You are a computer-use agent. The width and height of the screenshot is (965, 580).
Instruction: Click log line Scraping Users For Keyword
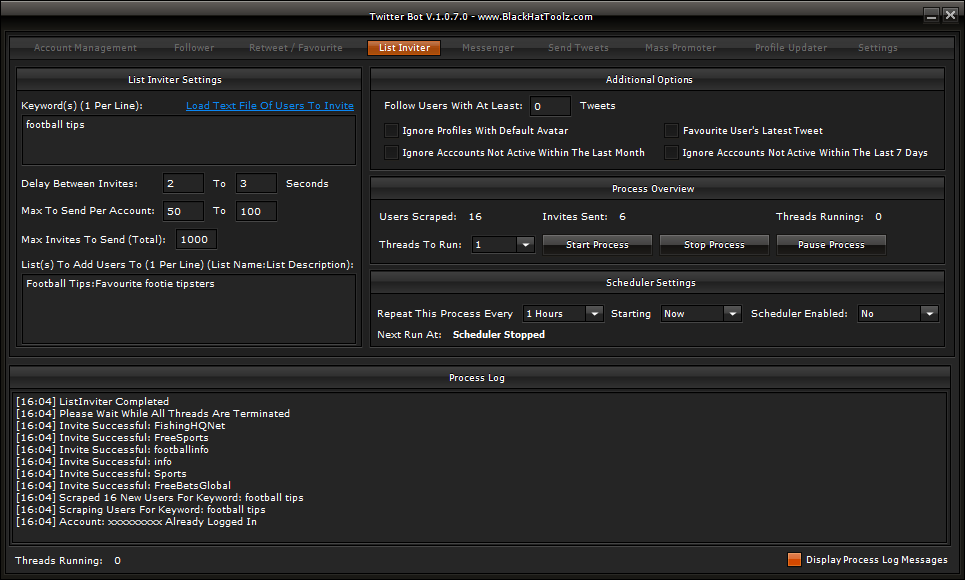[x=140, y=510]
